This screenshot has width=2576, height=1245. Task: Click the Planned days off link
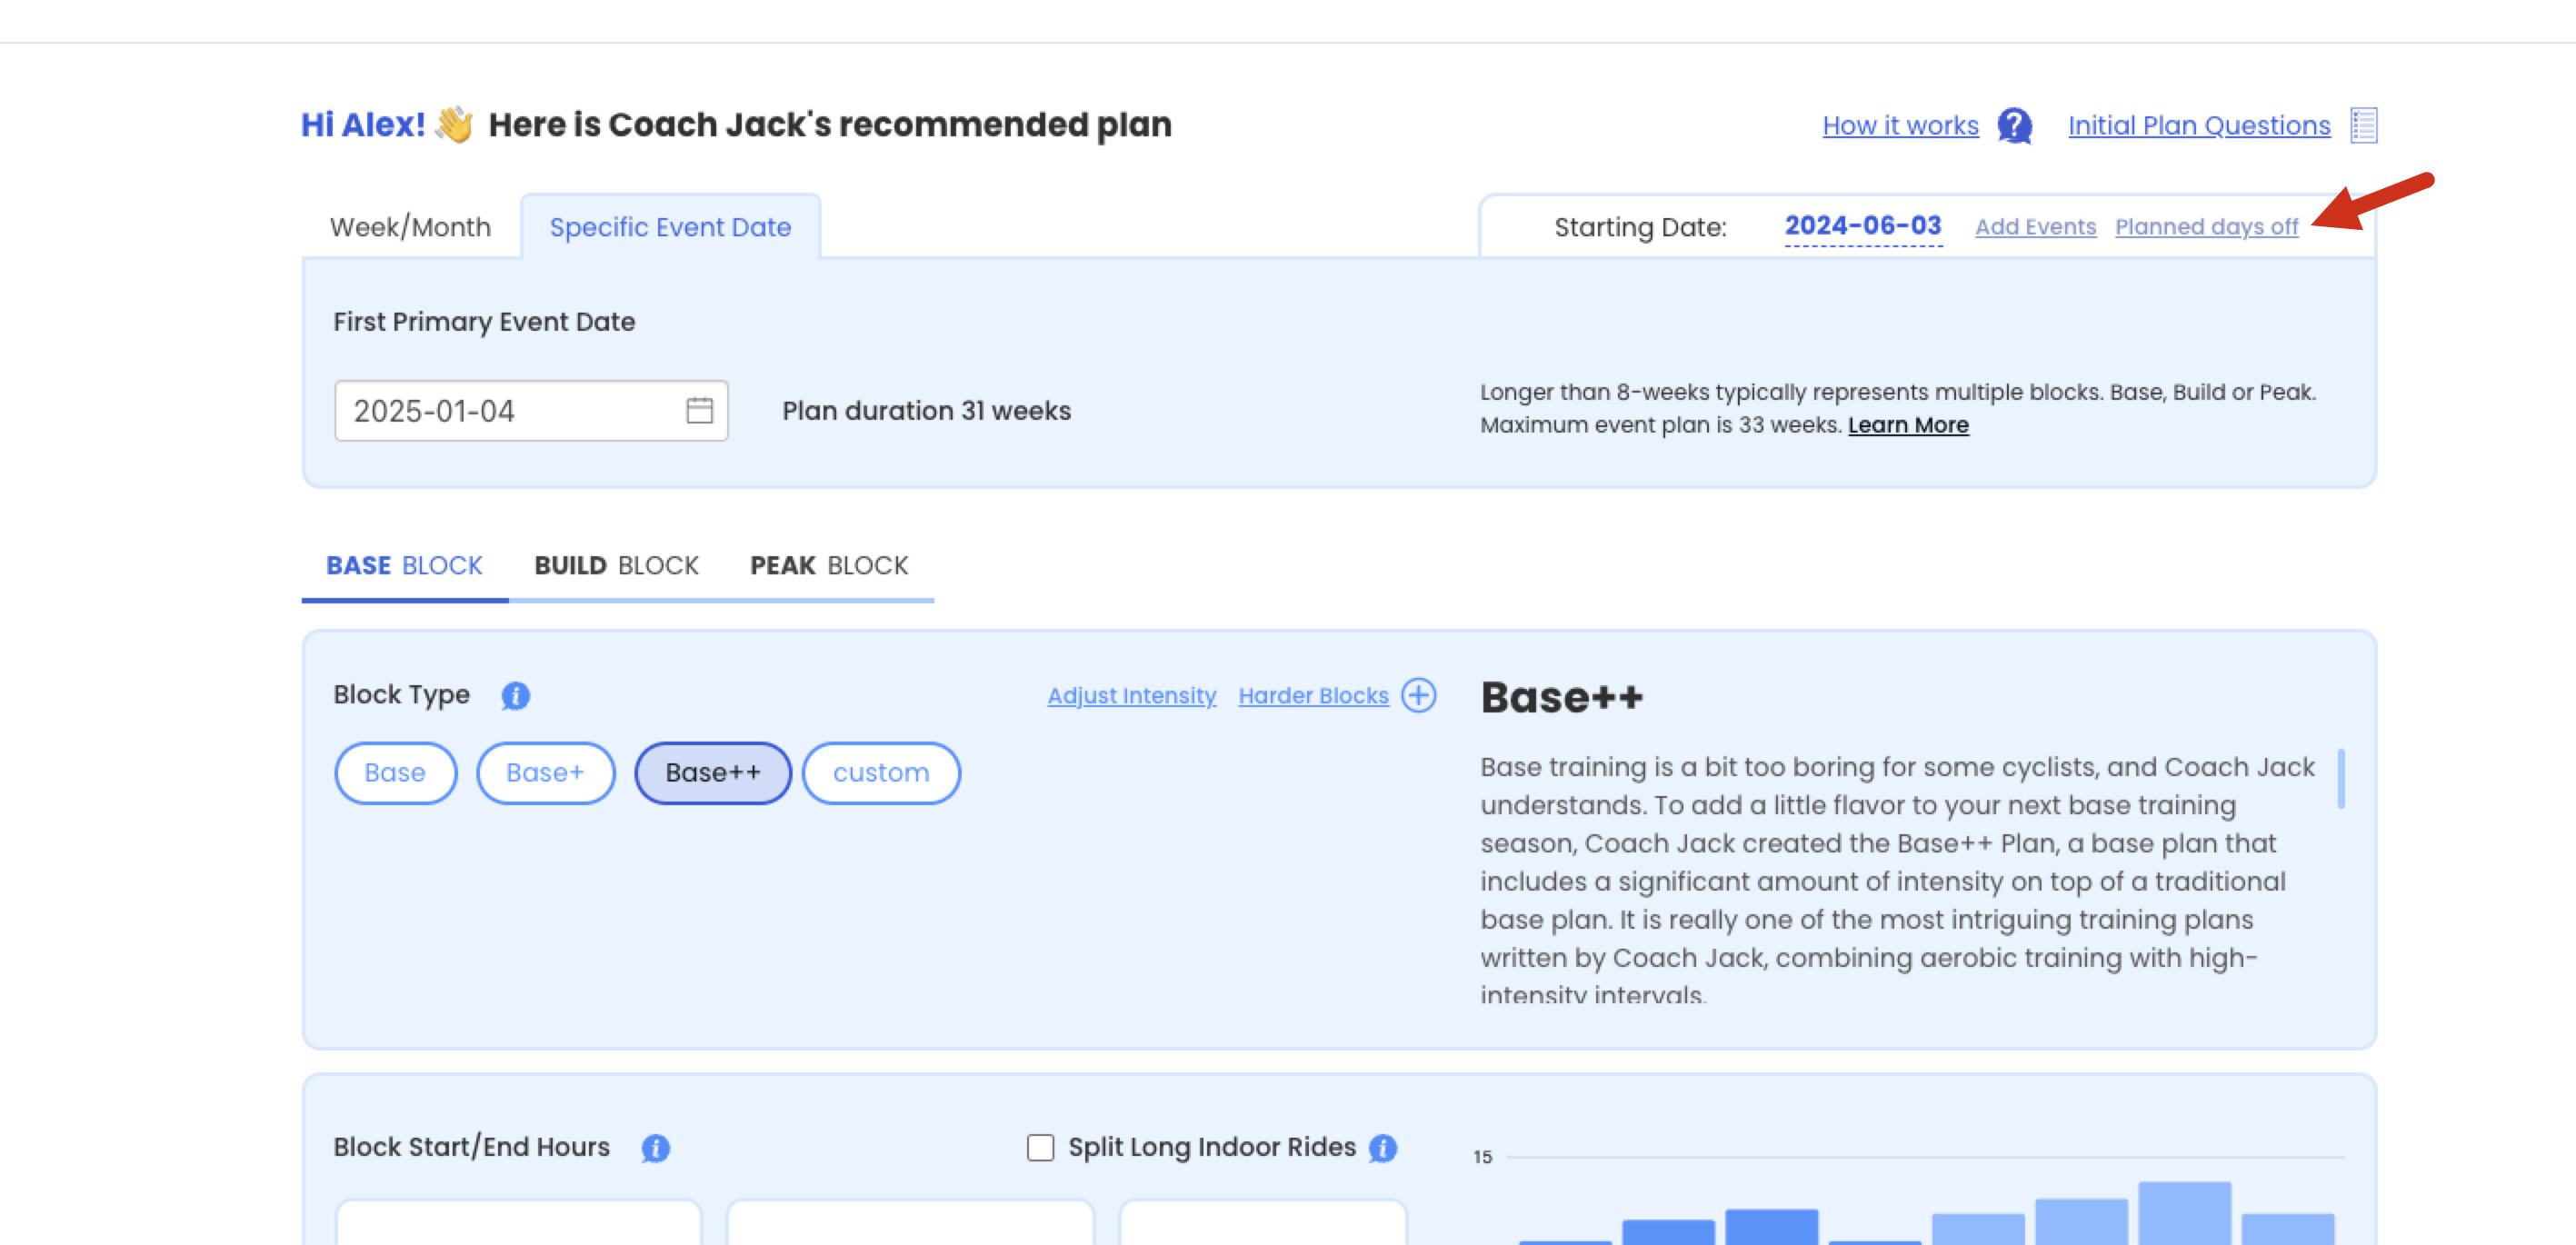click(x=2206, y=227)
